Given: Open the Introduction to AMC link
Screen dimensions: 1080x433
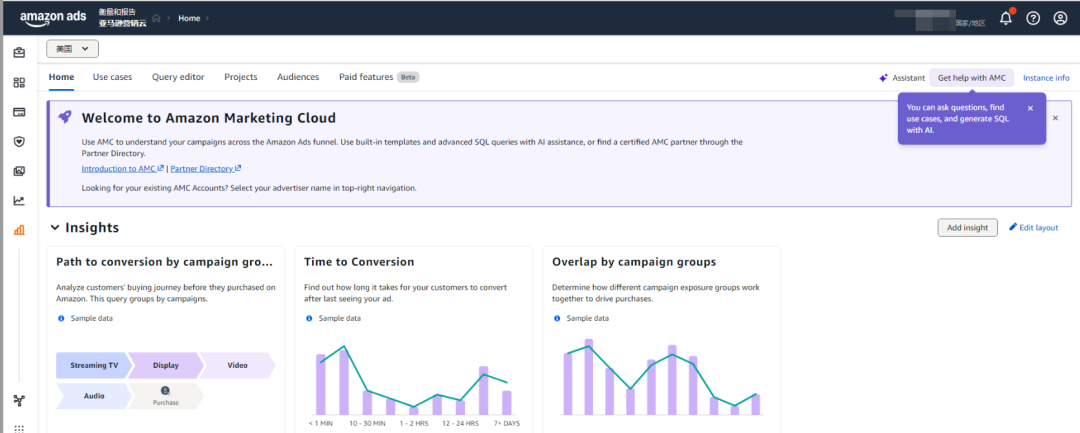Looking at the screenshot, I should (x=123, y=169).
